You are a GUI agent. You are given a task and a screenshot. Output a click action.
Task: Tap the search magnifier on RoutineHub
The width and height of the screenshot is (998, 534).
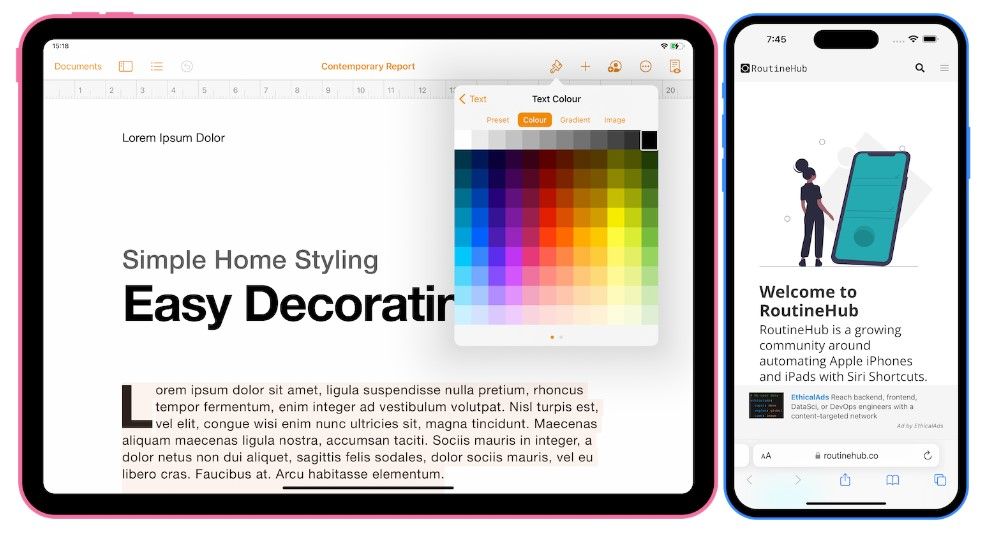[x=920, y=67]
